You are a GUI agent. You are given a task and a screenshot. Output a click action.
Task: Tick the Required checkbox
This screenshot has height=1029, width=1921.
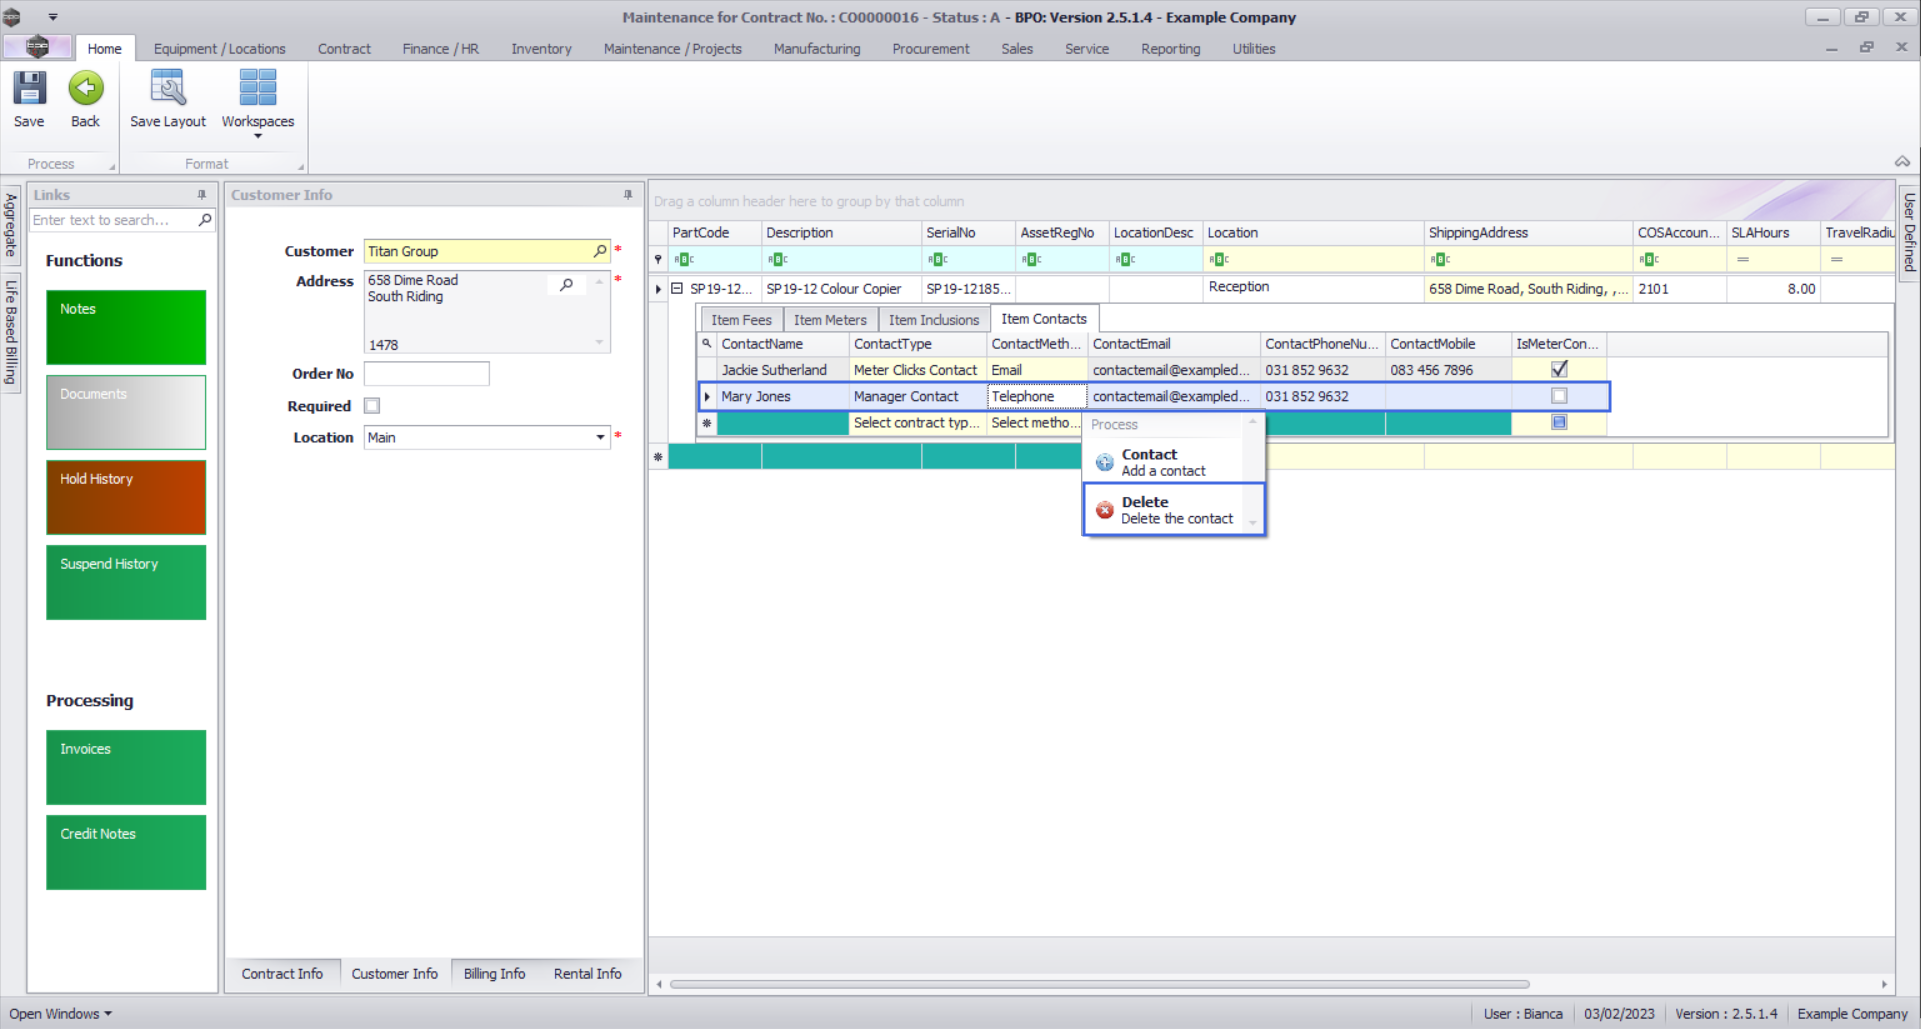372,406
